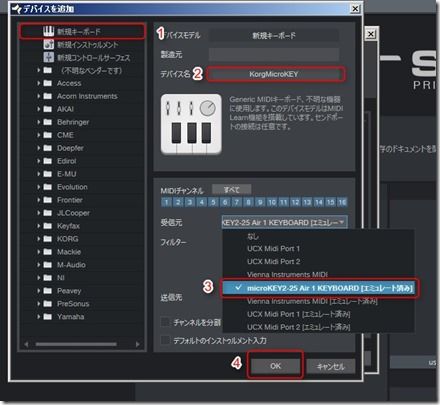The width and height of the screenshot is (440, 405).
Task: Expand the E-MU vendor folder
Action: pos(39,174)
